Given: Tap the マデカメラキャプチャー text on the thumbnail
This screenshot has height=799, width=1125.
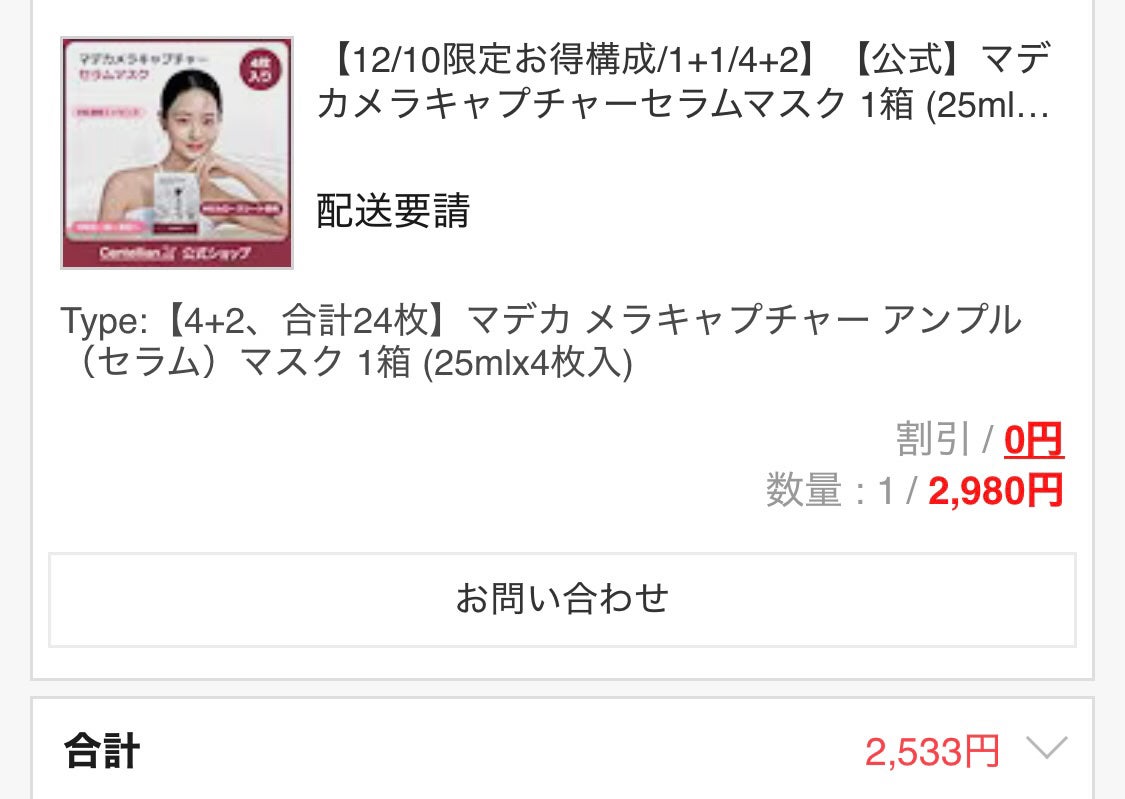Looking at the screenshot, I should pos(143,59).
